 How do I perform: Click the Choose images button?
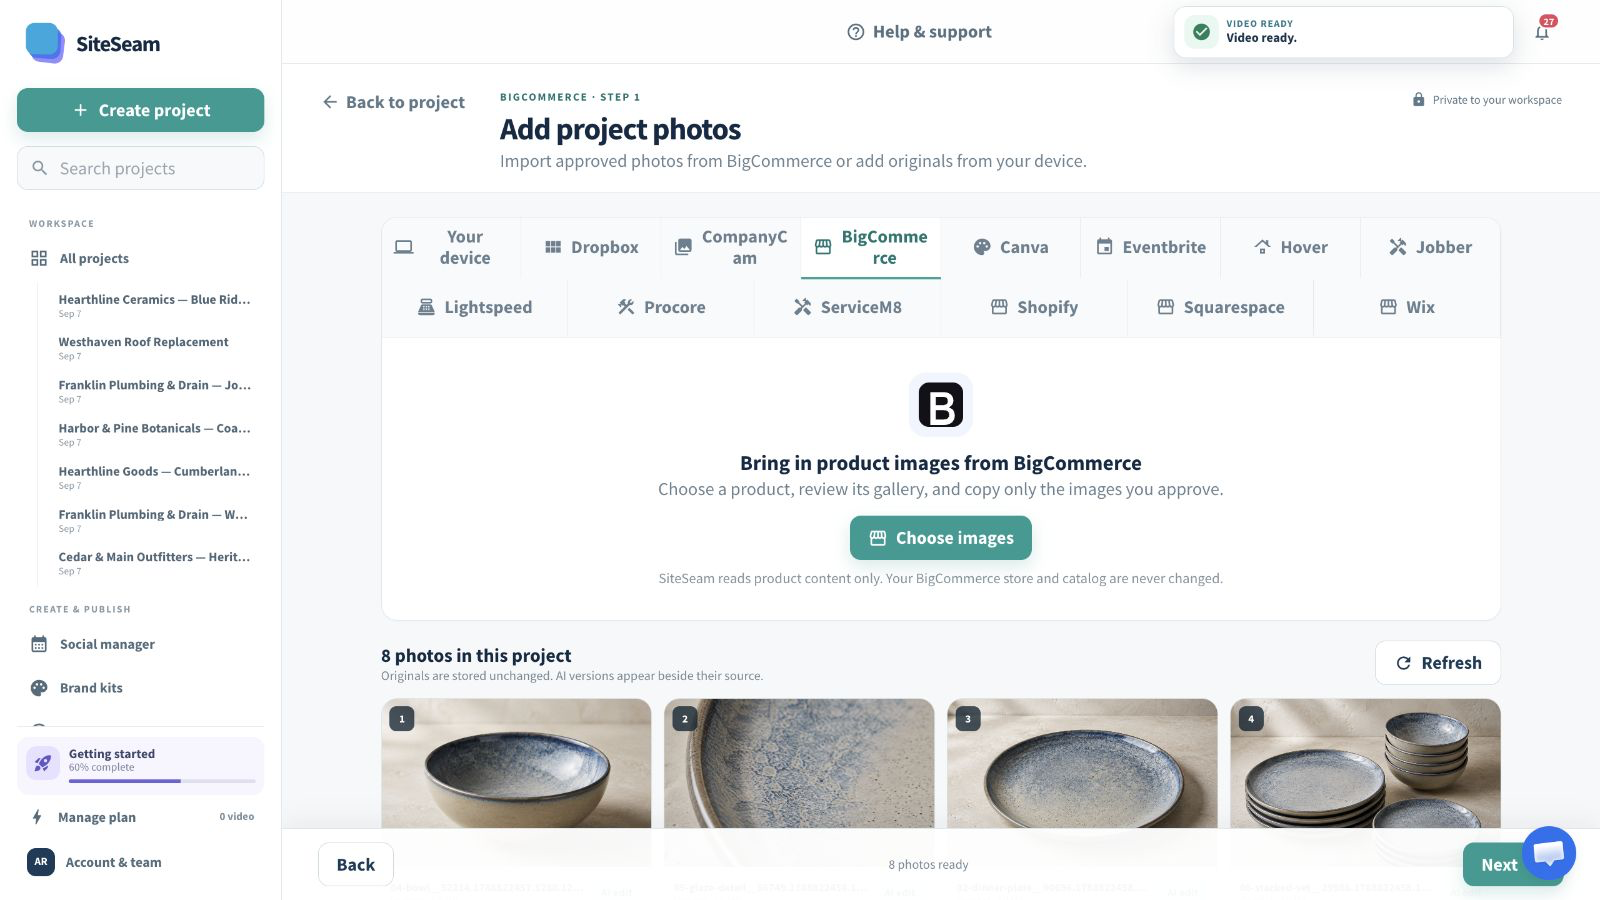[941, 538]
